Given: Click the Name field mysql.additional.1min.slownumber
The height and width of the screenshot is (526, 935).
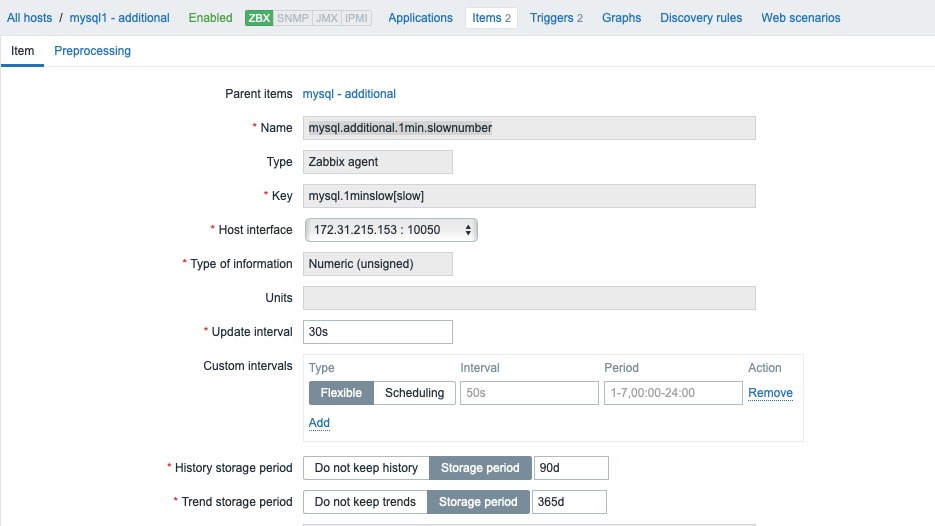Looking at the screenshot, I should (529, 128).
